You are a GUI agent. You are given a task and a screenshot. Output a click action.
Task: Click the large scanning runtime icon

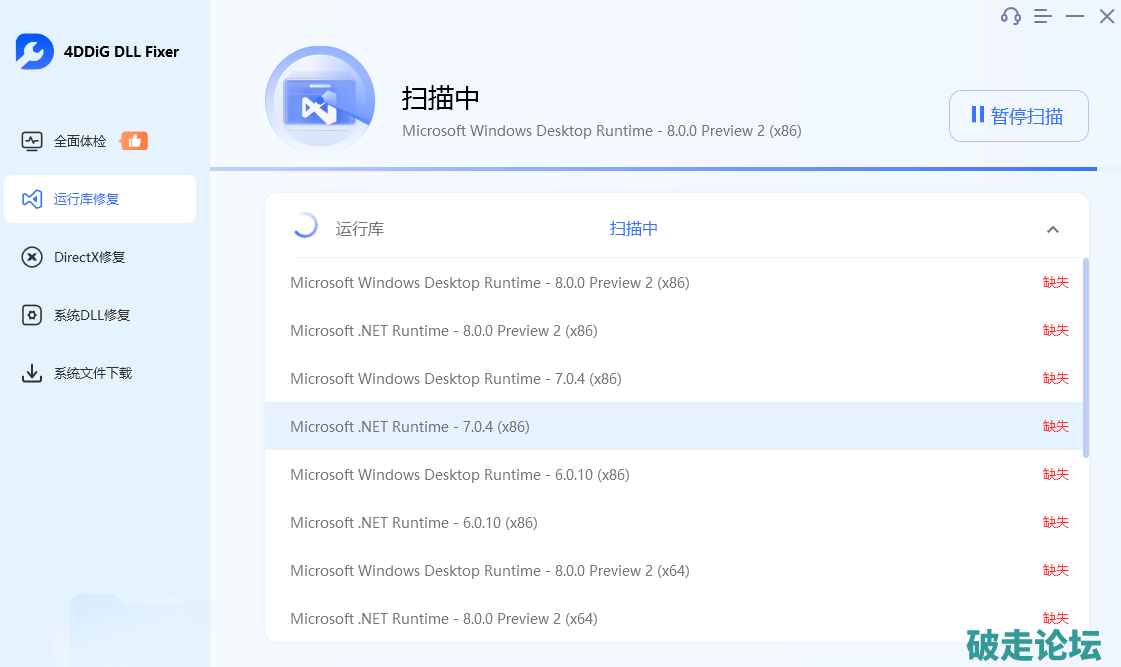click(x=320, y=101)
